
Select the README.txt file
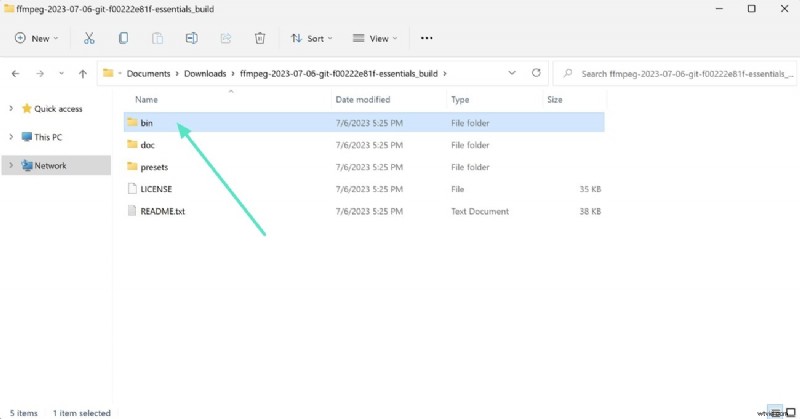pyautogui.click(x=163, y=211)
